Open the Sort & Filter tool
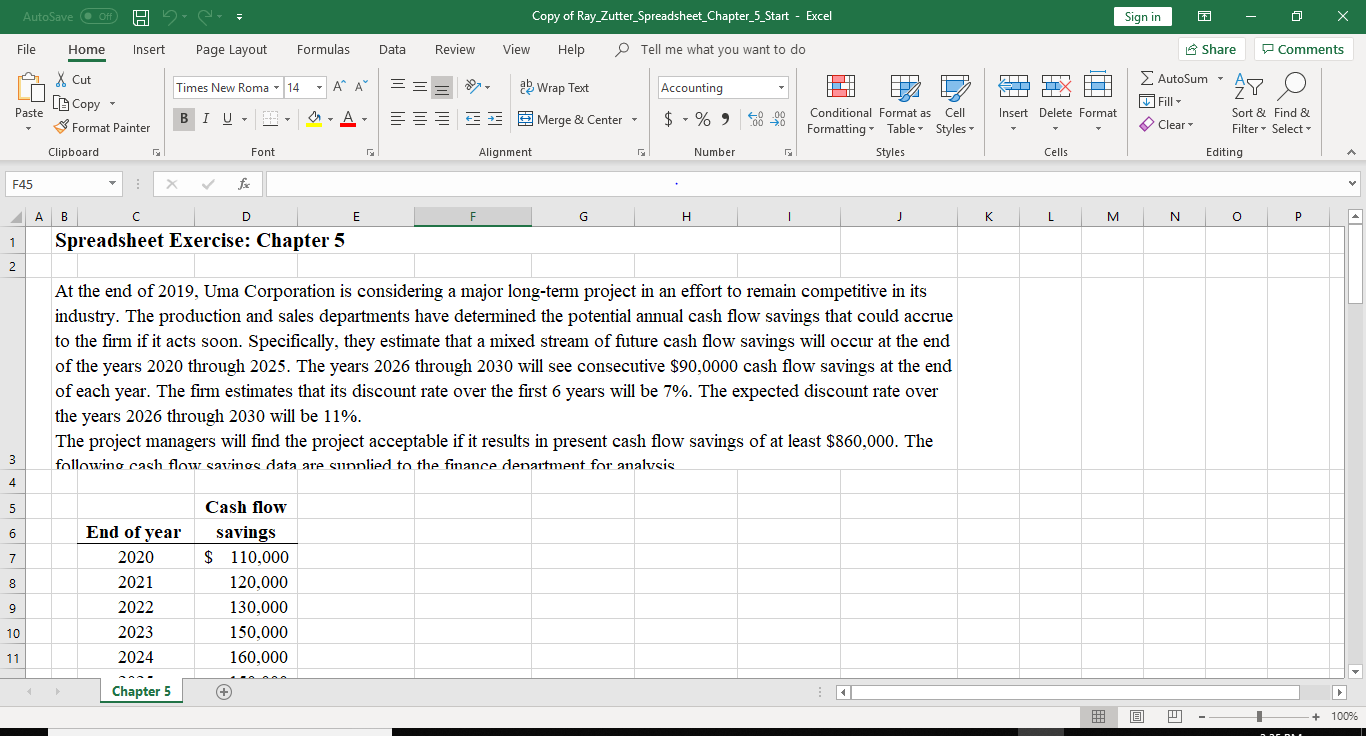 [1248, 104]
